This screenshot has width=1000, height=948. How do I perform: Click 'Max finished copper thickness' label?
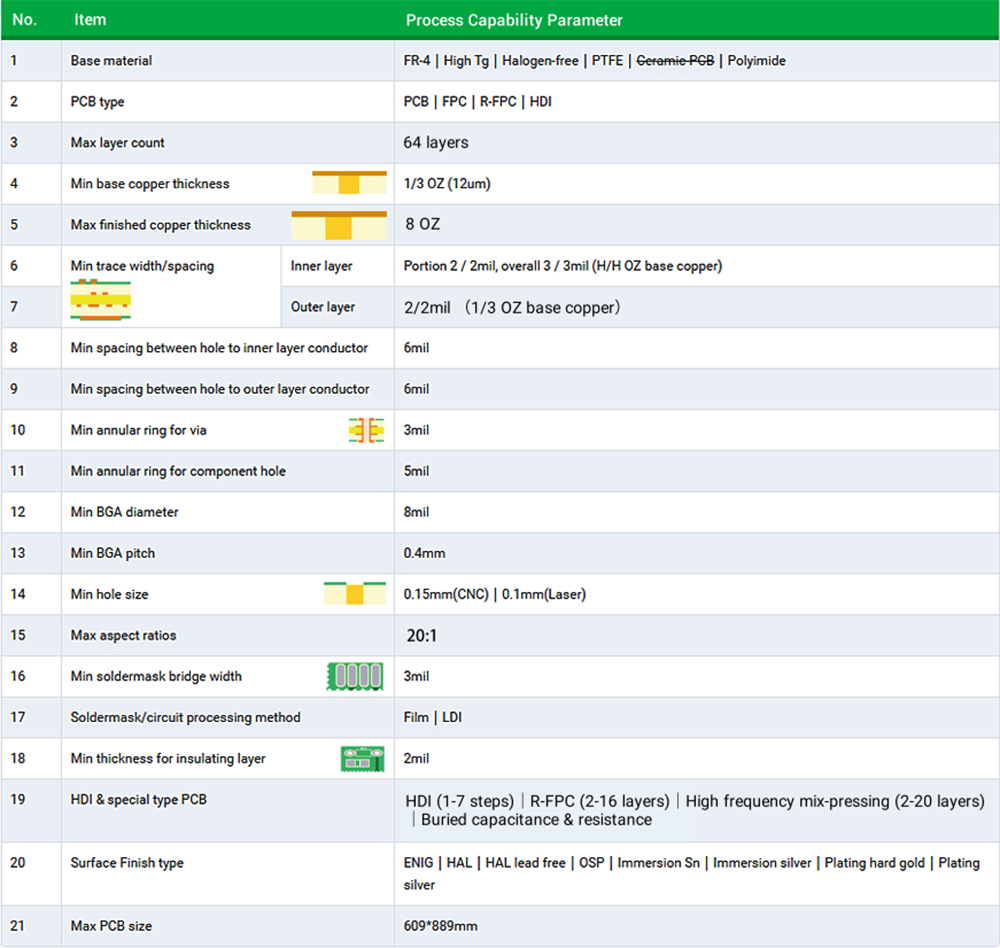[x=161, y=225]
